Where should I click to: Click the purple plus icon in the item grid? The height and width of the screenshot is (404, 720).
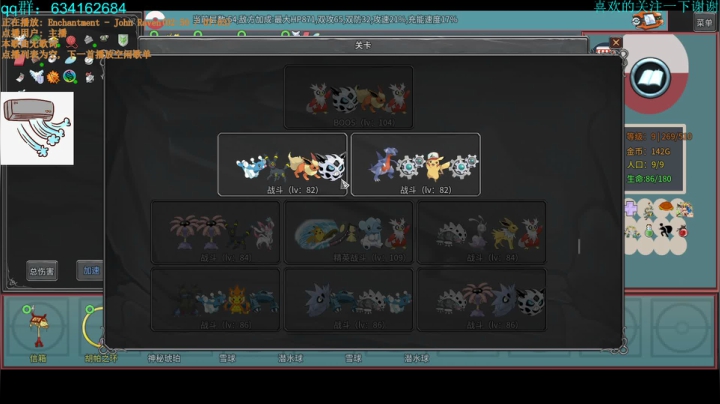pyautogui.click(x=631, y=209)
